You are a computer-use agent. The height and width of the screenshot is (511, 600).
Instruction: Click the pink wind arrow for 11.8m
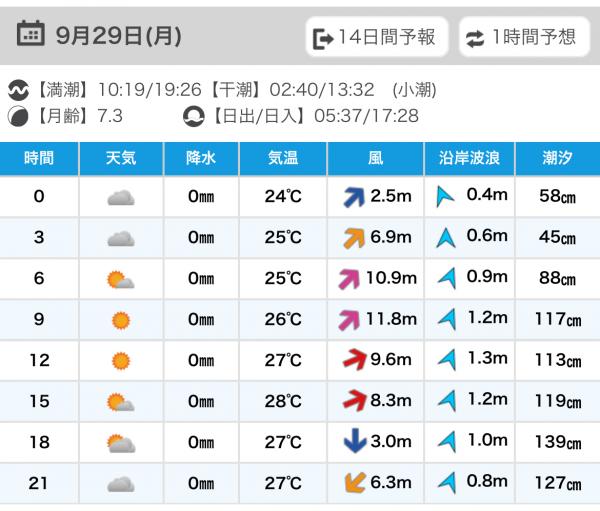click(350, 320)
